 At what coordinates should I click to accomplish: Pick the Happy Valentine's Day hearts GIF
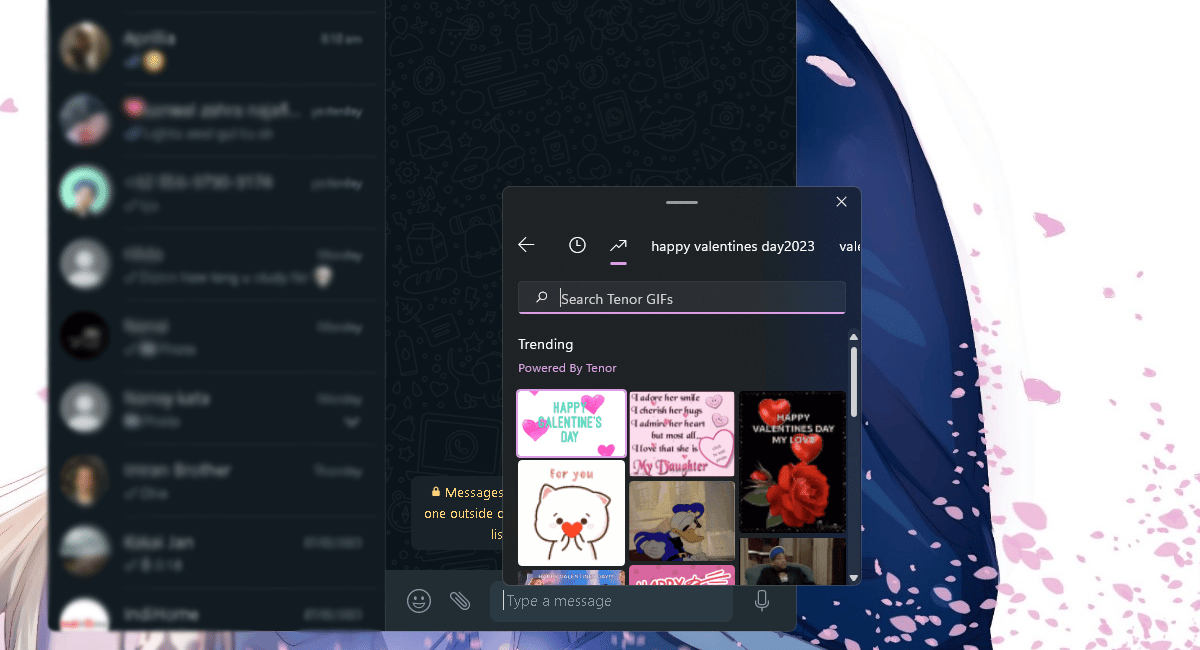click(571, 423)
